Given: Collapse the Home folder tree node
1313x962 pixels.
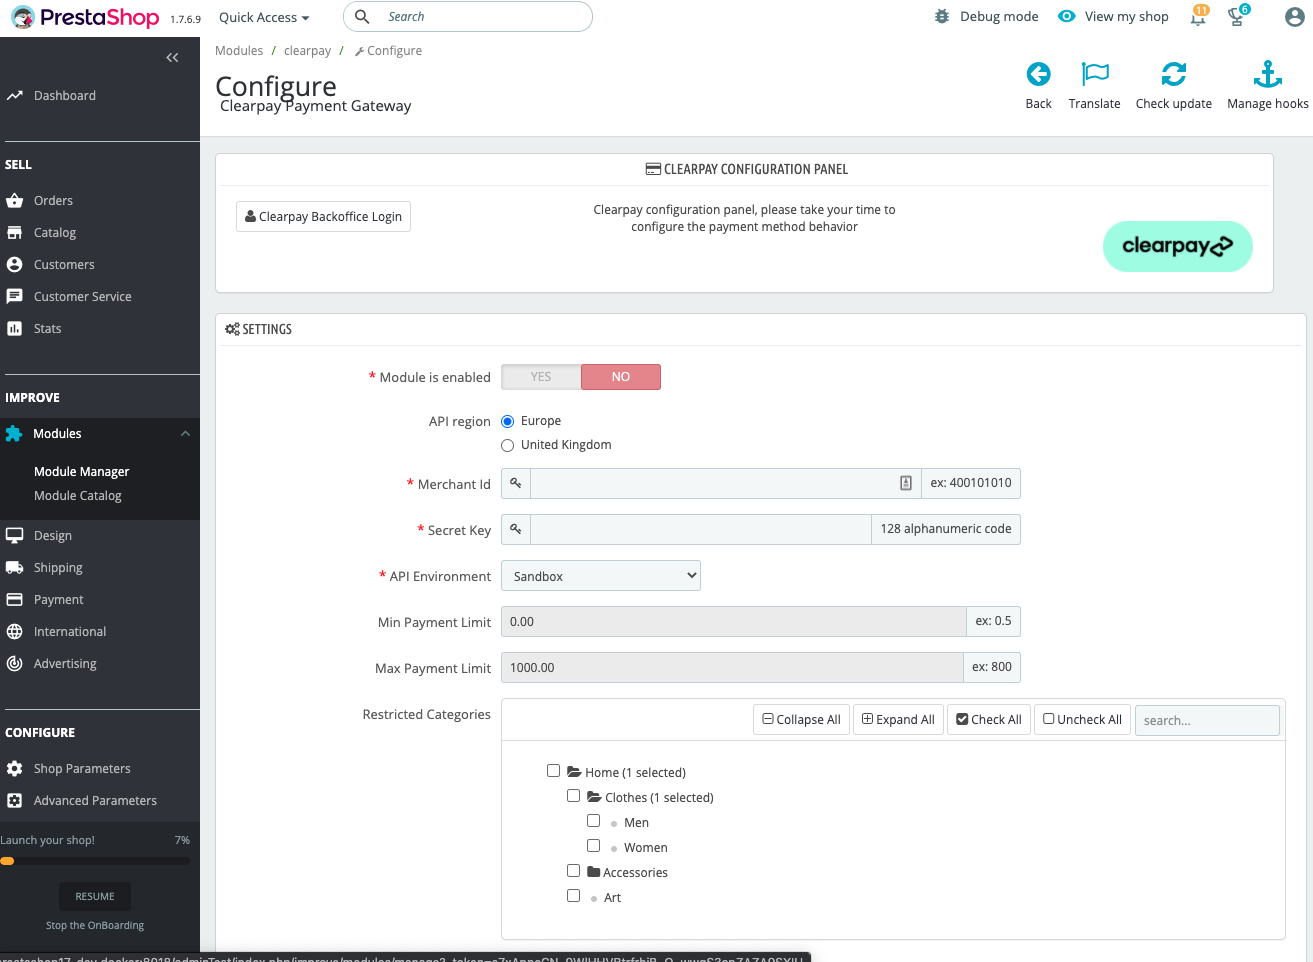Looking at the screenshot, I should (574, 772).
